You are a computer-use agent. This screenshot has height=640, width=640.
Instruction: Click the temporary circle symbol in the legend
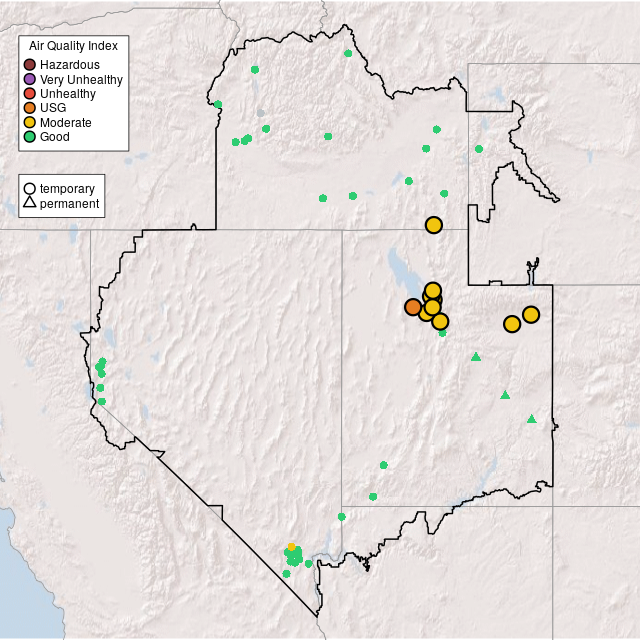(30, 188)
